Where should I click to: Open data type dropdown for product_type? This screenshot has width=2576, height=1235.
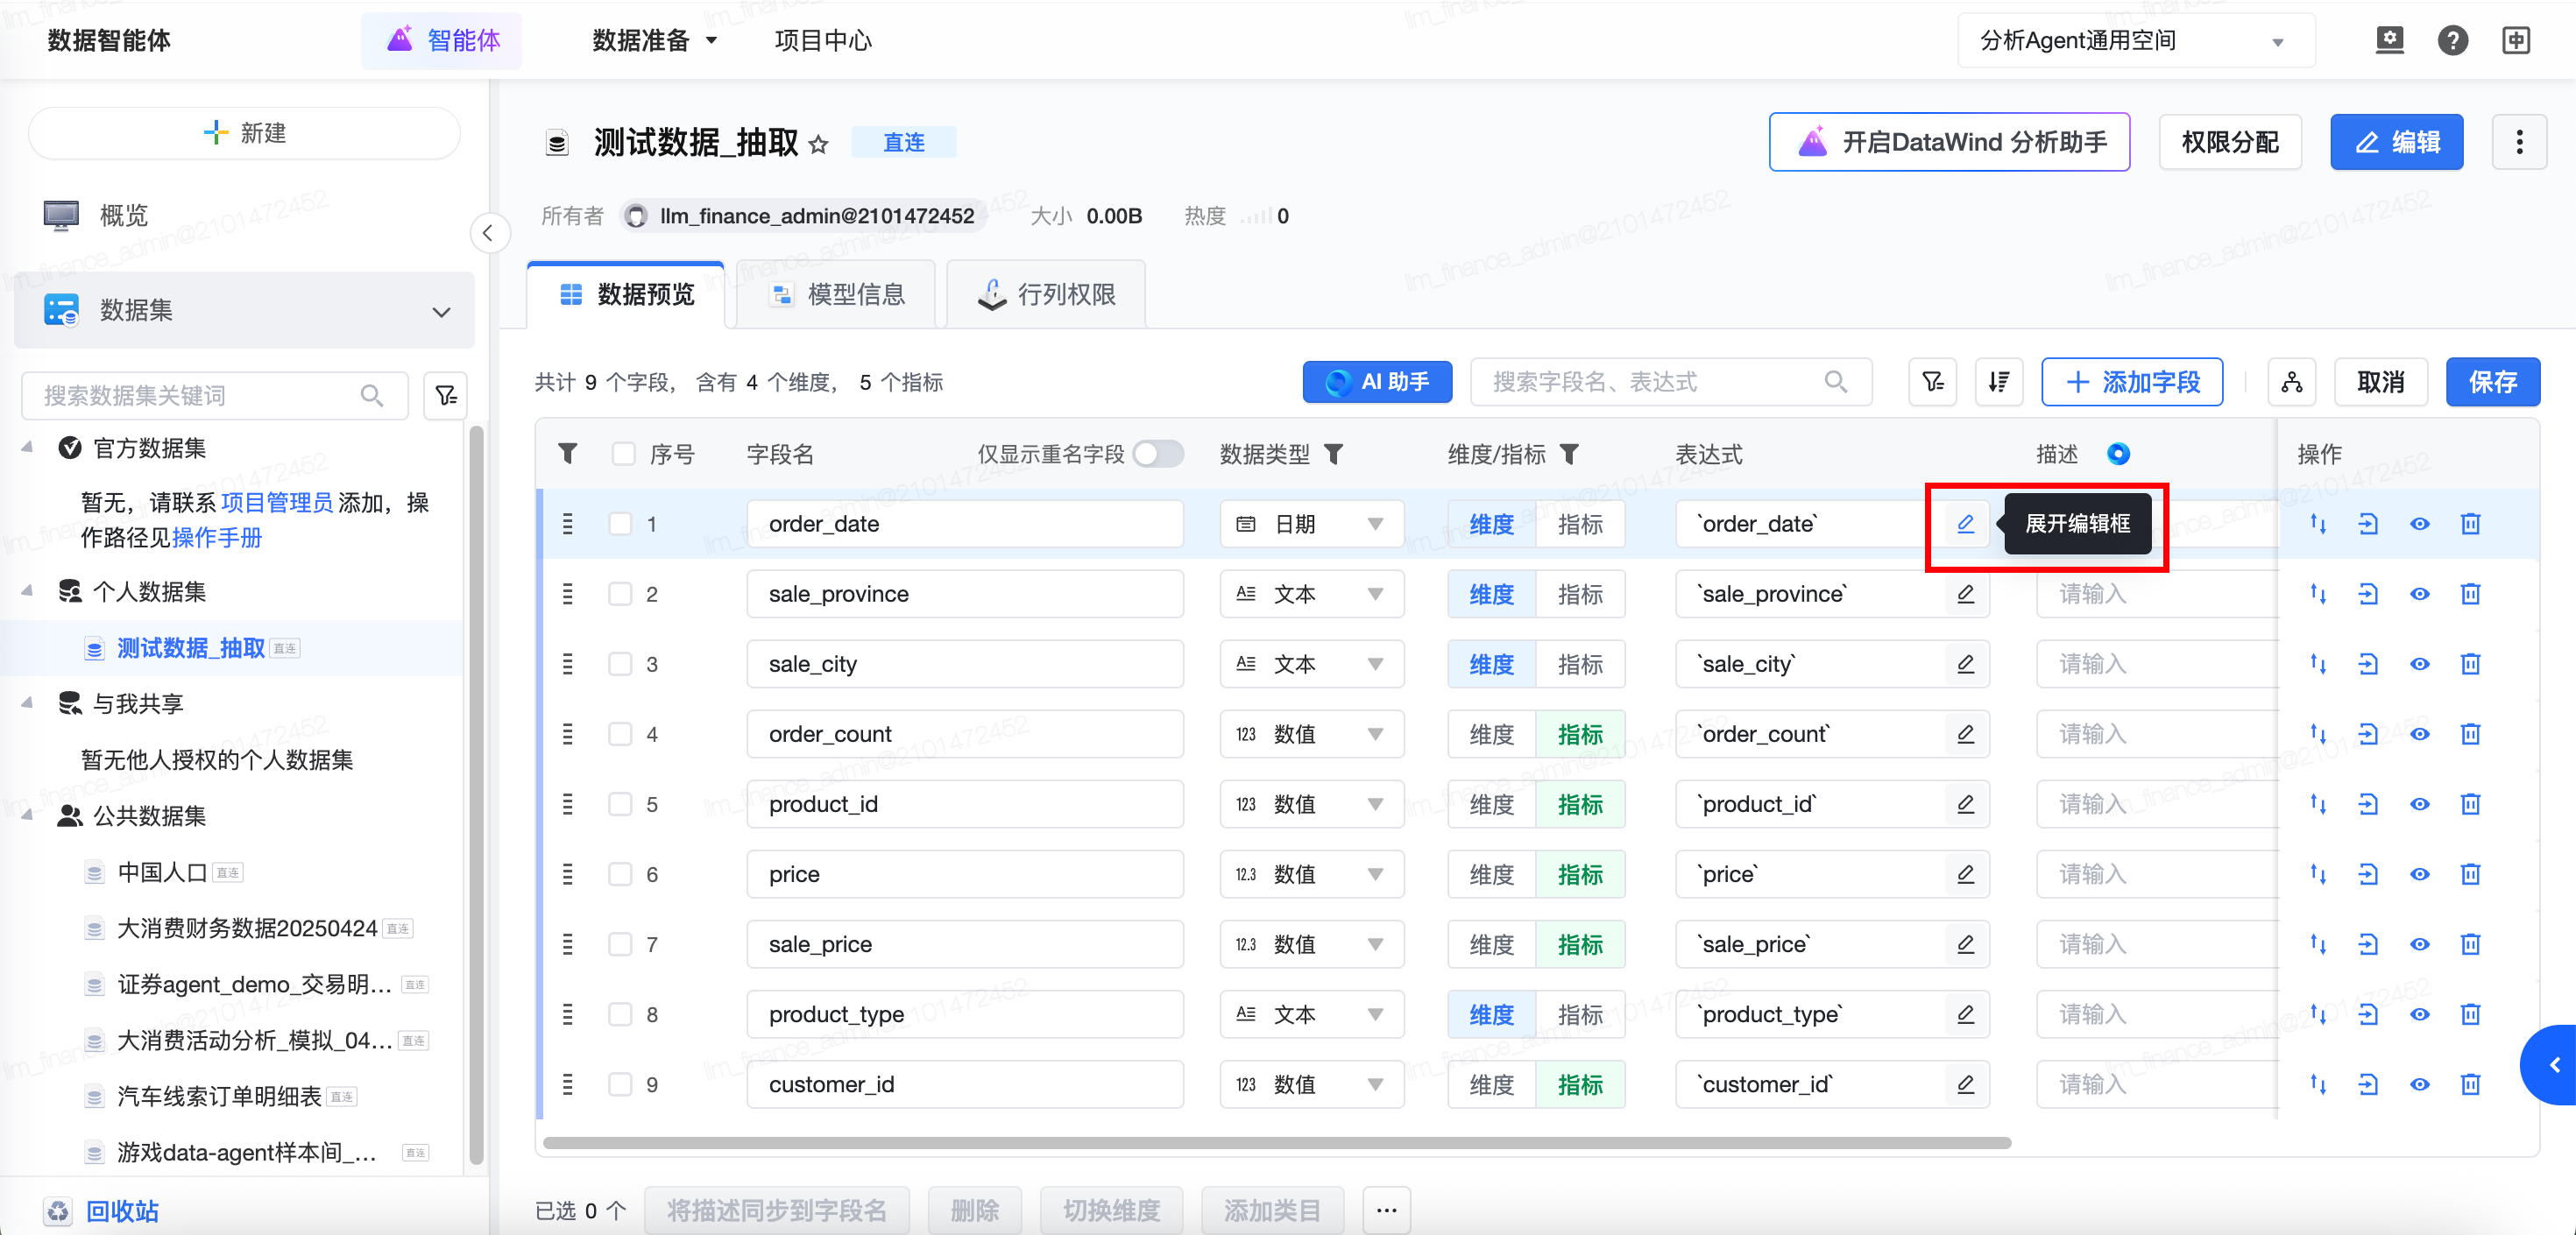(x=1311, y=1014)
